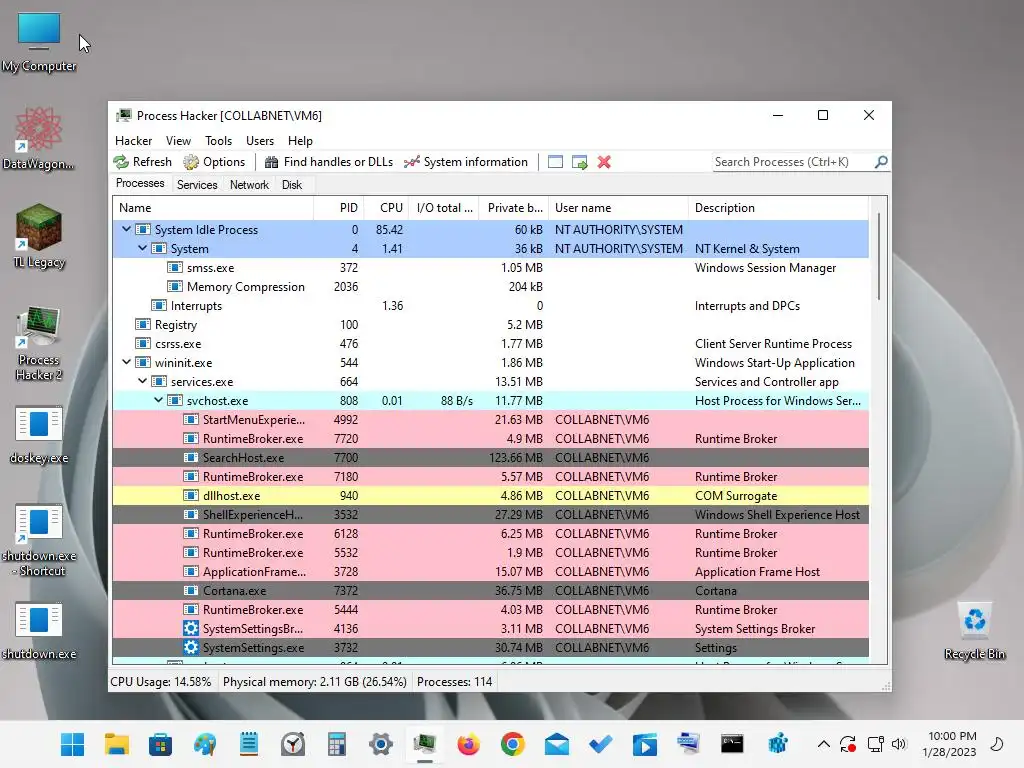Click the Refresh toolbar button

(x=142, y=162)
